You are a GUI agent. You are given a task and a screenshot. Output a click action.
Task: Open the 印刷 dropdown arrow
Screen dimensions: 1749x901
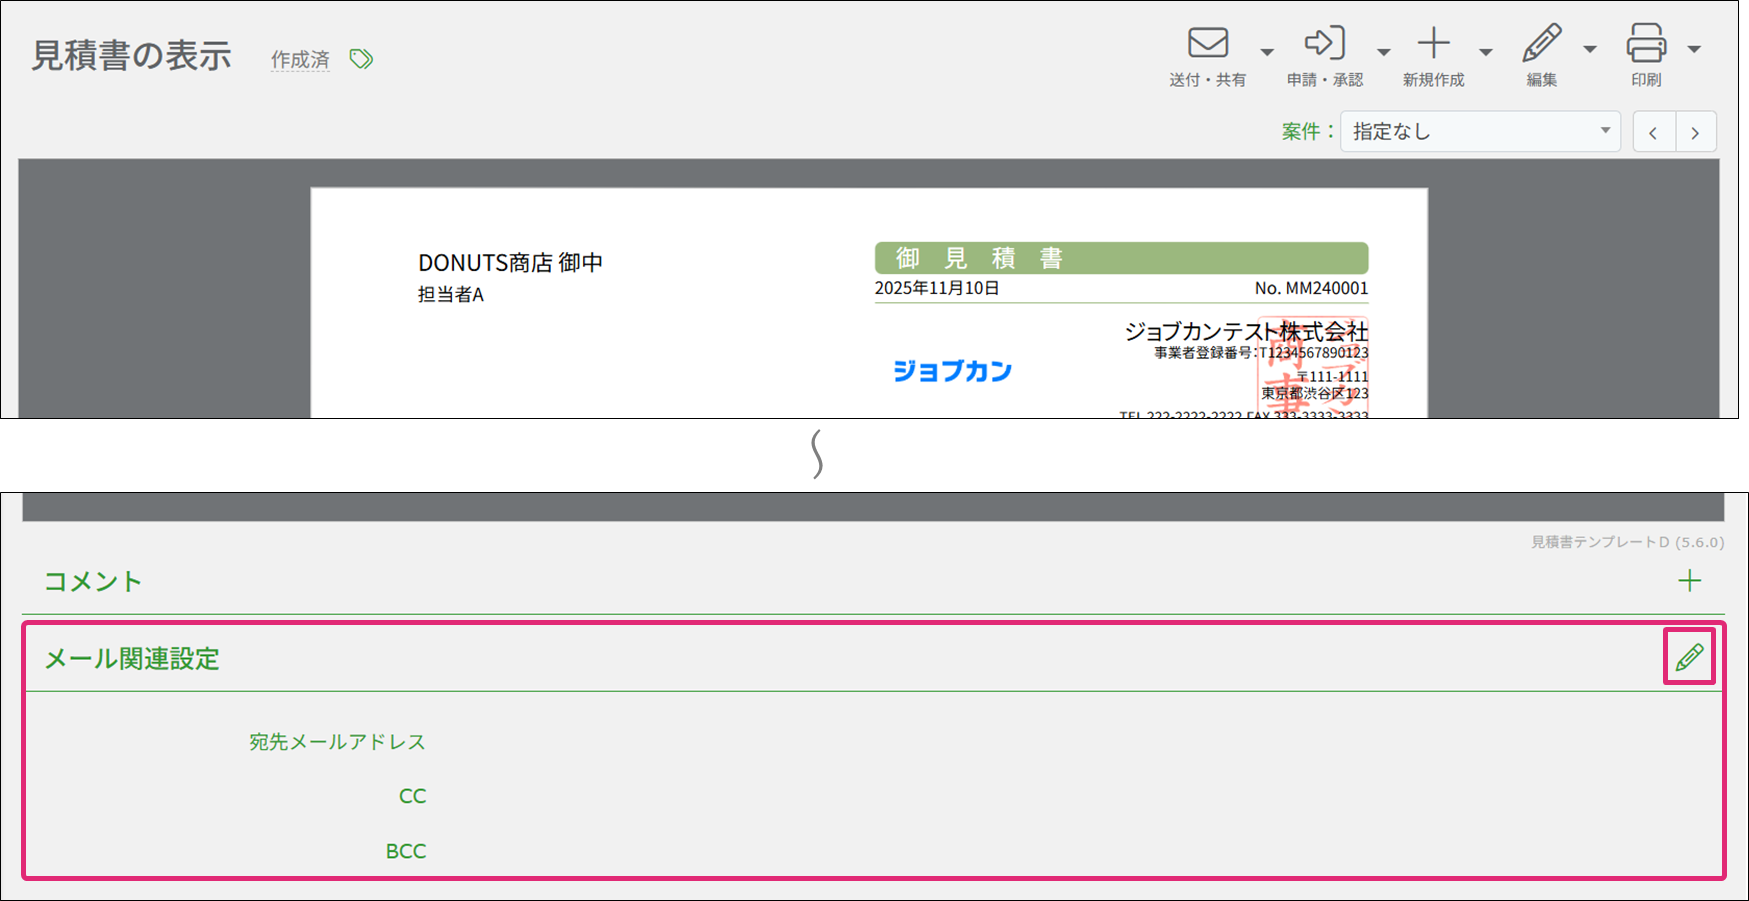1694,50
